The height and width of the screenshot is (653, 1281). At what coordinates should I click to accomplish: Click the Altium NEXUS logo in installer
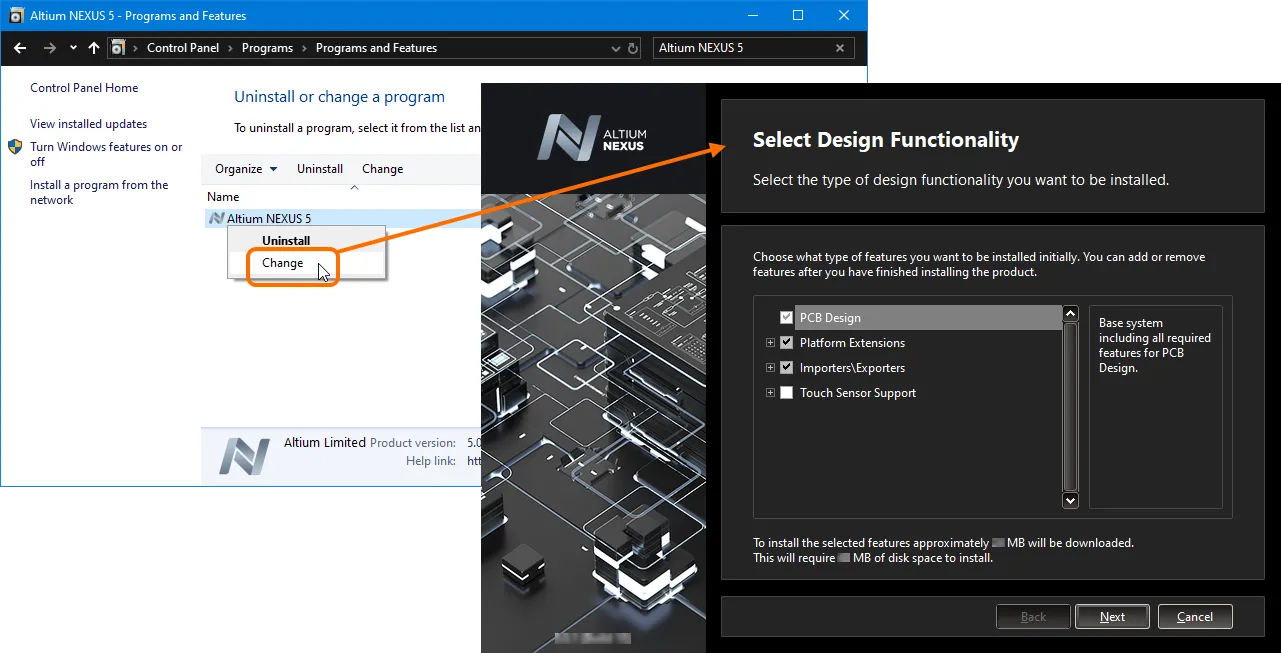[x=591, y=138]
